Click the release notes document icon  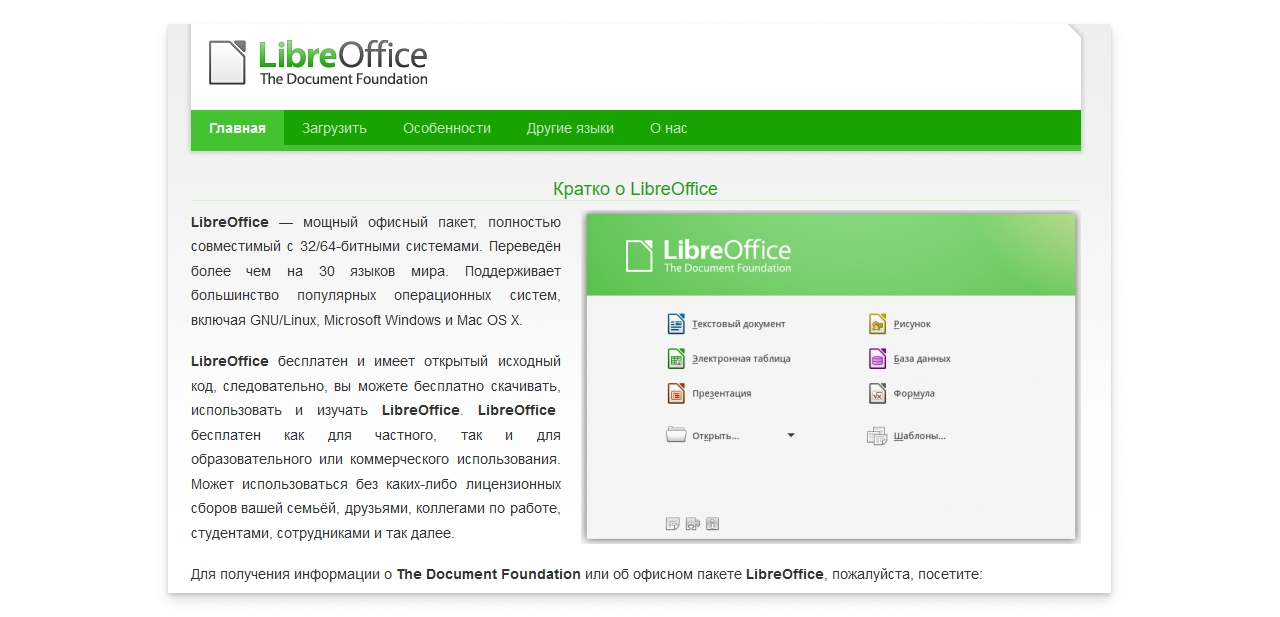pyautogui.click(x=671, y=523)
